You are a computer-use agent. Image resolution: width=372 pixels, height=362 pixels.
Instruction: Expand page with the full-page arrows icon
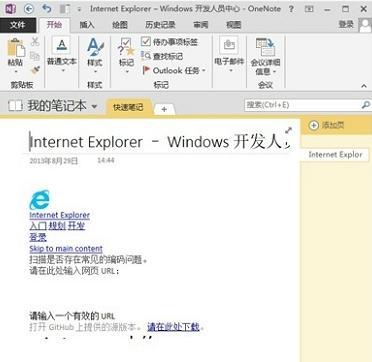288,130
